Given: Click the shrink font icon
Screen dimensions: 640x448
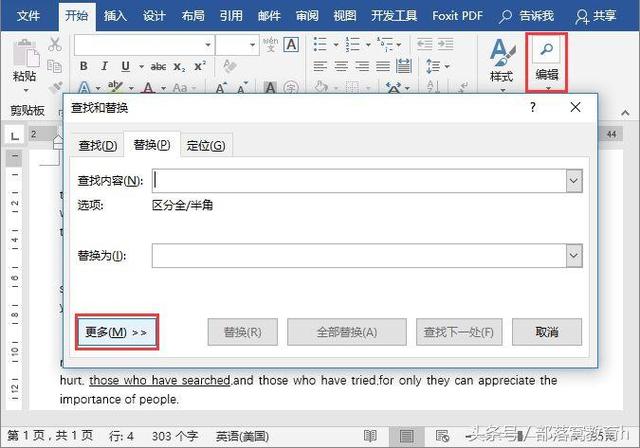Looking at the screenshot, I should coord(242,88).
